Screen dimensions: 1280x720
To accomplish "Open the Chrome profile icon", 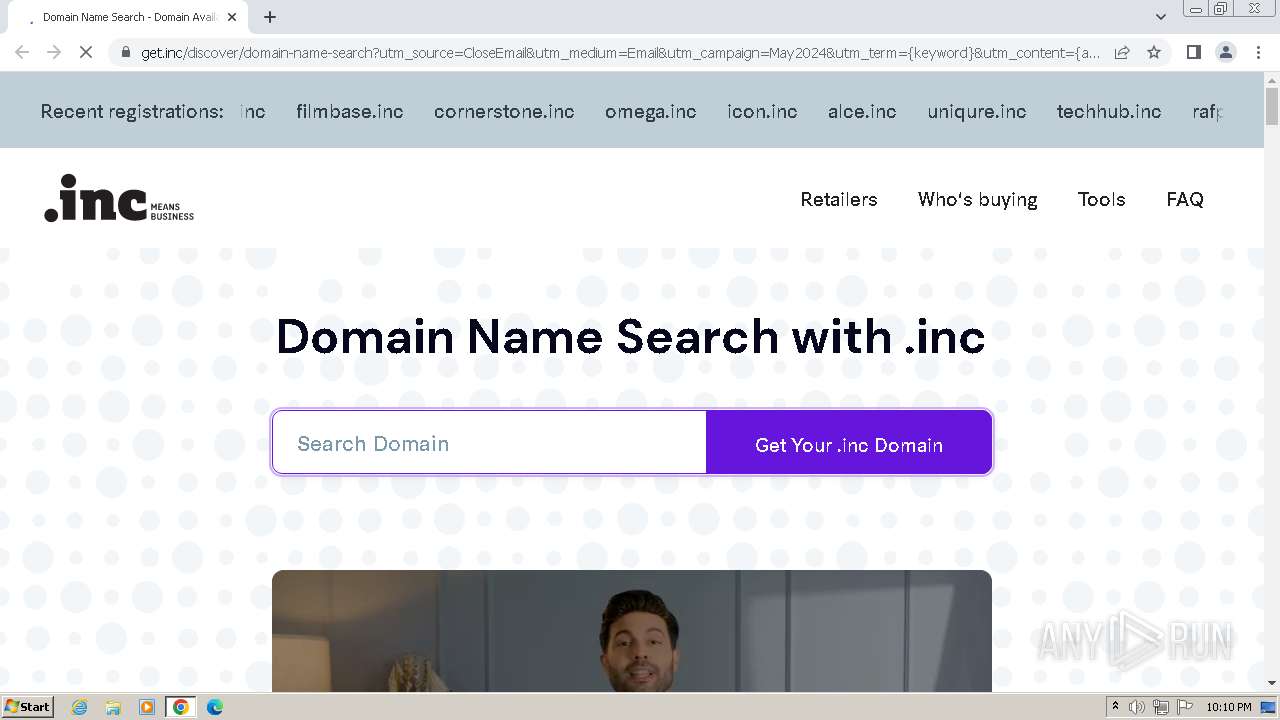I will 1225,52.
